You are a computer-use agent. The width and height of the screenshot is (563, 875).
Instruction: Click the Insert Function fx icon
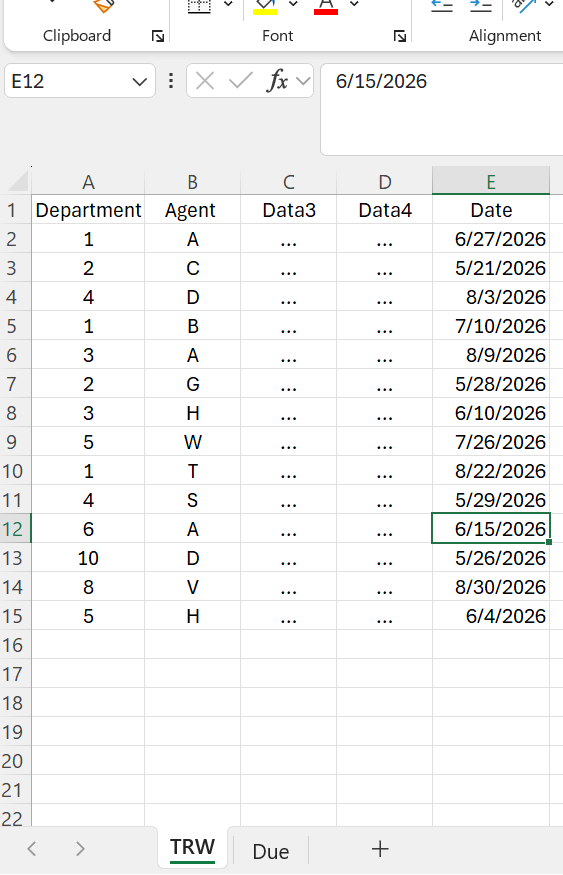click(277, 81)
